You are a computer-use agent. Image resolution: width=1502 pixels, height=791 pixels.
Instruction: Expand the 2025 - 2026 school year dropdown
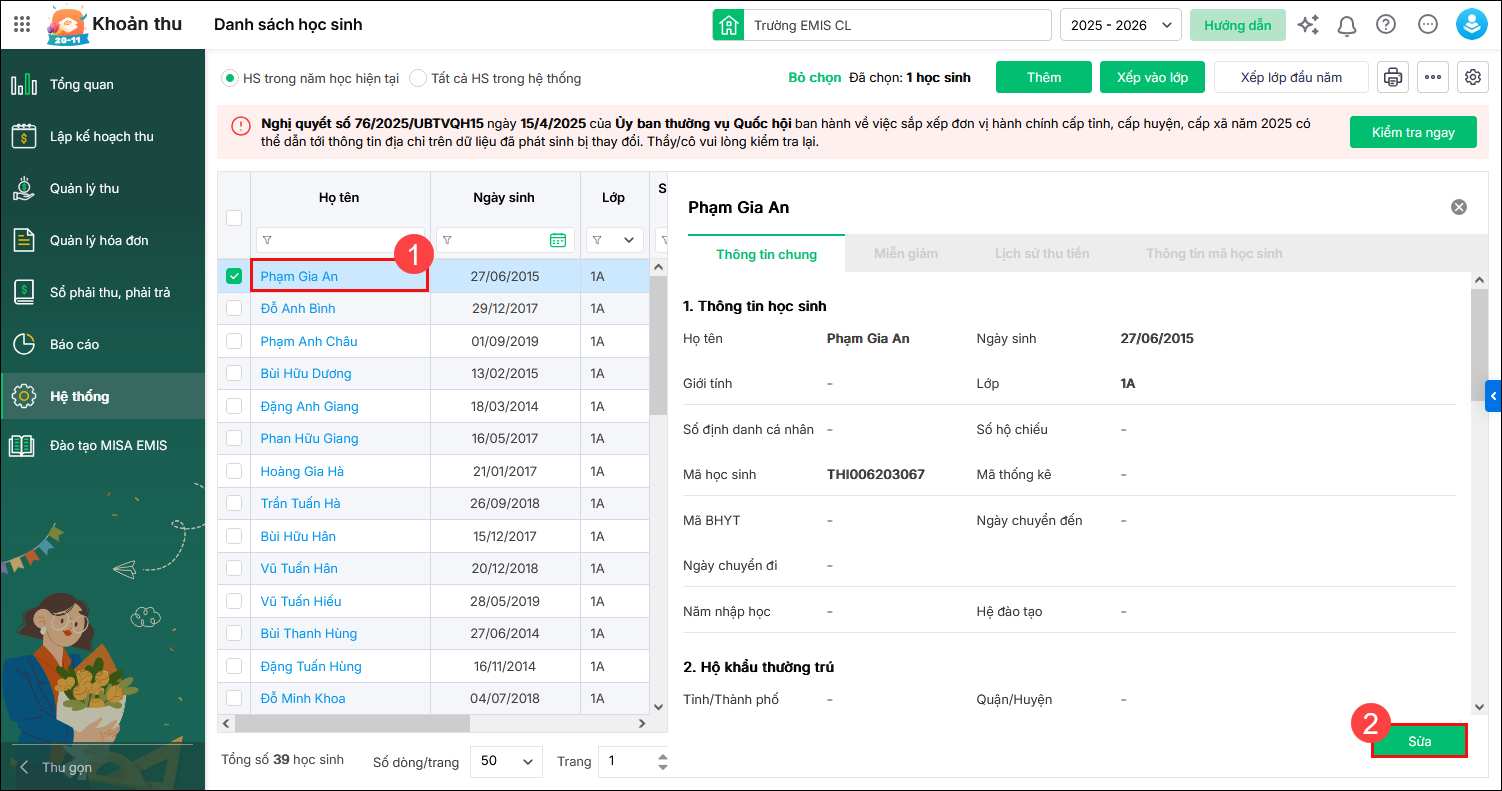[x=1120, y=25]
